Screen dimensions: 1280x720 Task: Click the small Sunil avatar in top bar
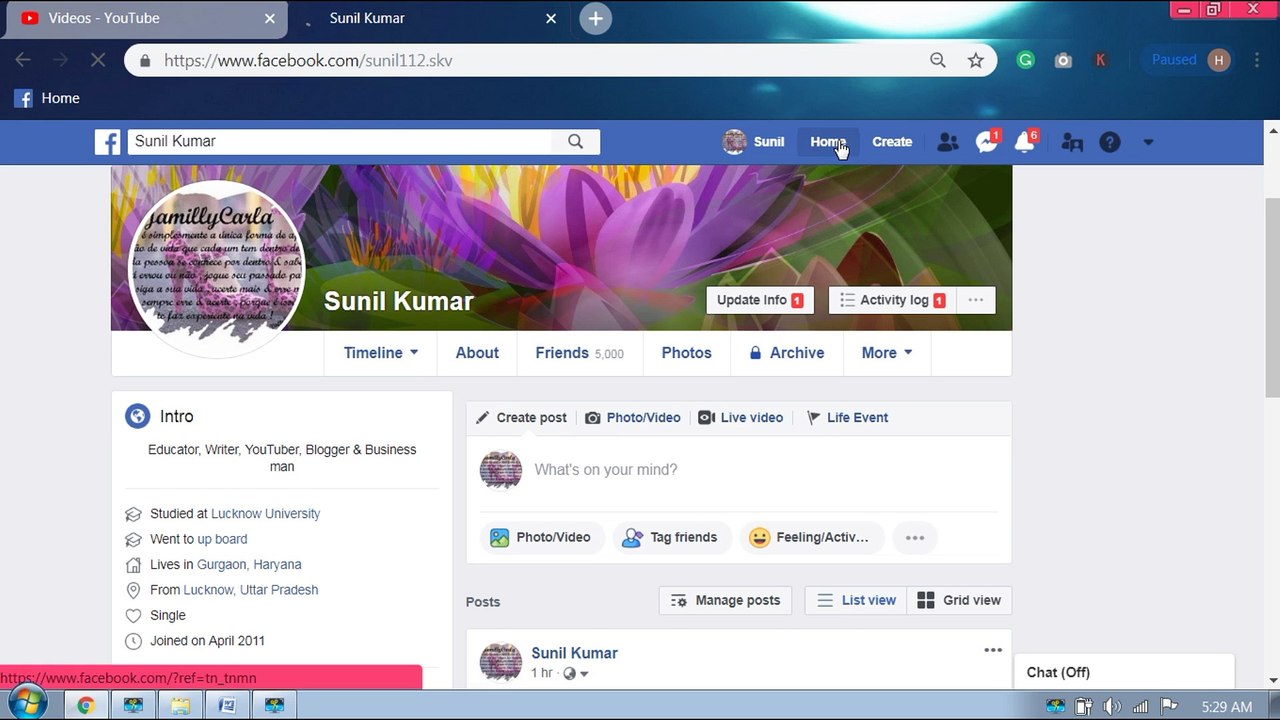pyautogui.click(x=735, y=142)
